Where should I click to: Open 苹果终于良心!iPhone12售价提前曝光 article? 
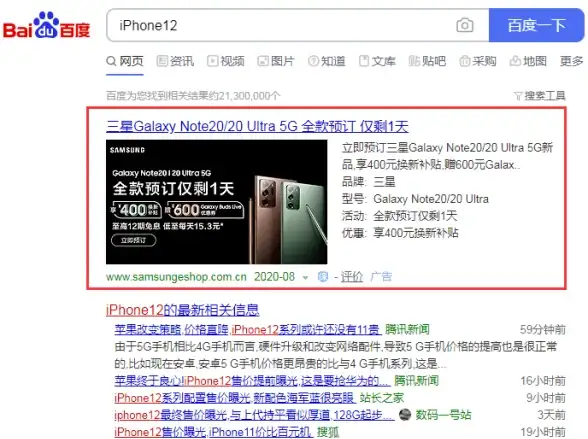click(x=252, y=381)
